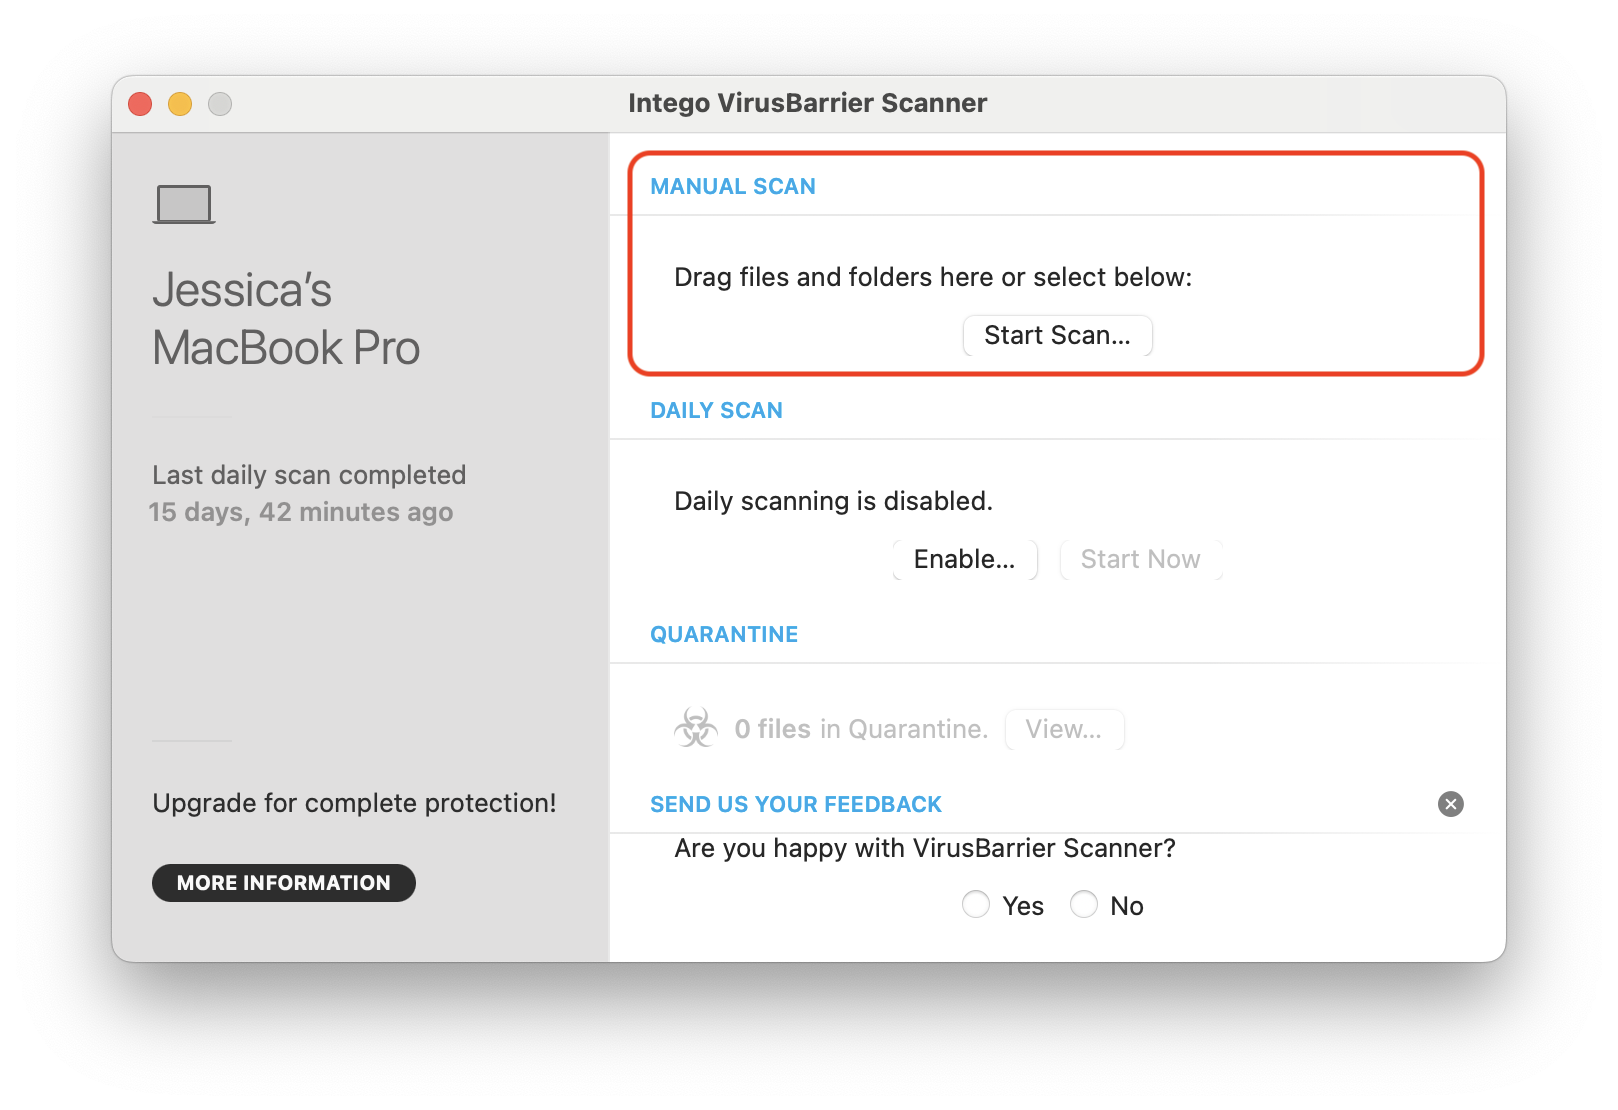Viewport: 1618px width, 1110px height.
Task: Click the Start Scan... button
Action: 1058,336
